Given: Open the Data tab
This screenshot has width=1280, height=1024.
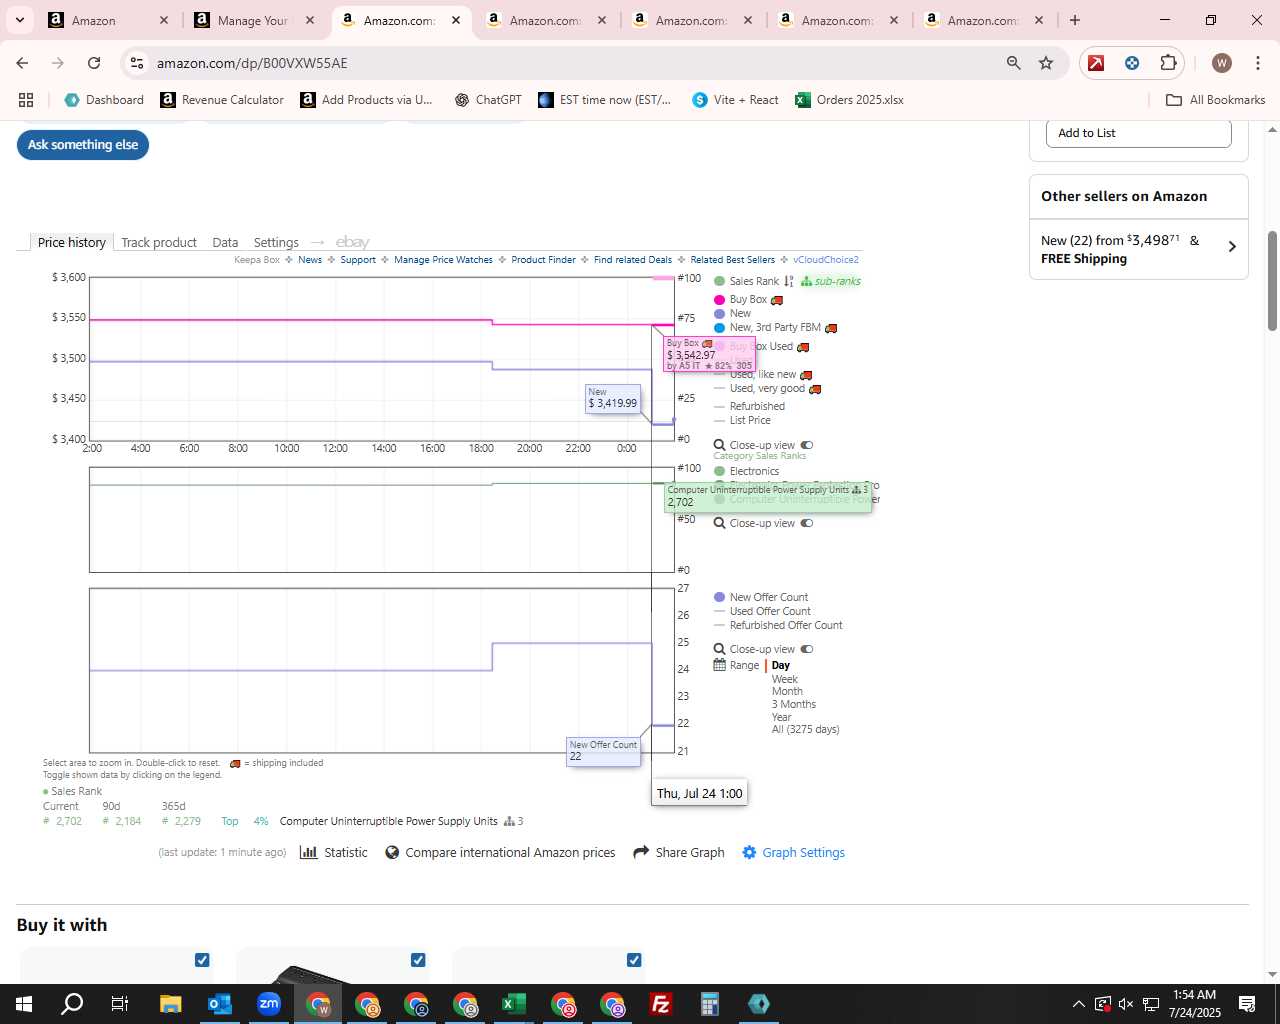Looking at the screenshot, I should pyautogui.click(x=225, y=242).
